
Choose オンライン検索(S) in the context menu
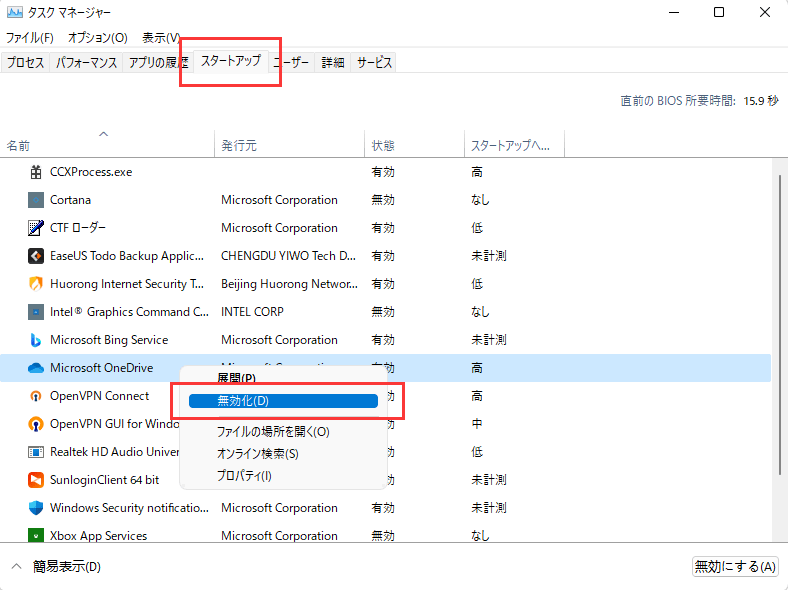(x=258, y=454)
